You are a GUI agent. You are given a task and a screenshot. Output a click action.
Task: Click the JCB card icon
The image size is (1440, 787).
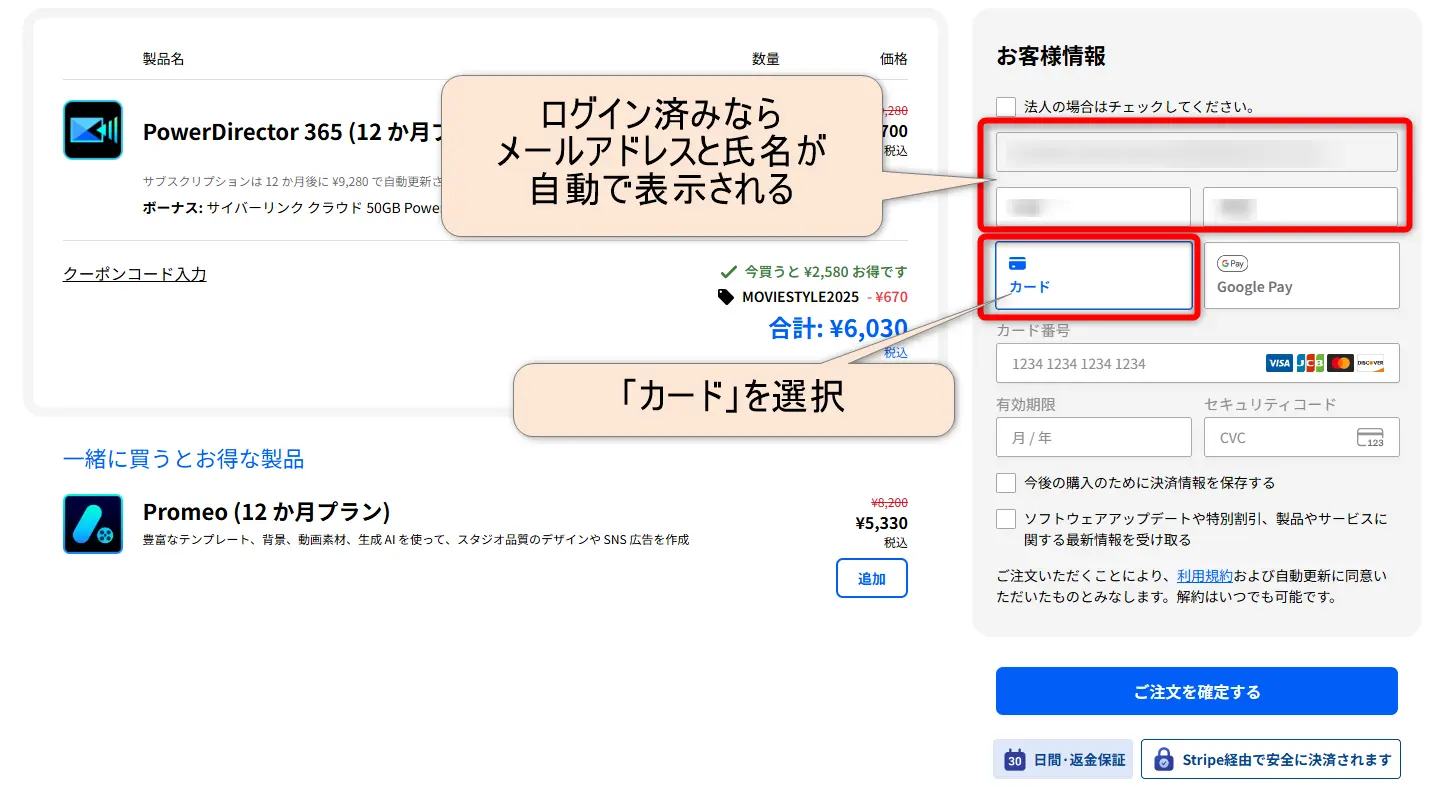(x=1308, y=363)
